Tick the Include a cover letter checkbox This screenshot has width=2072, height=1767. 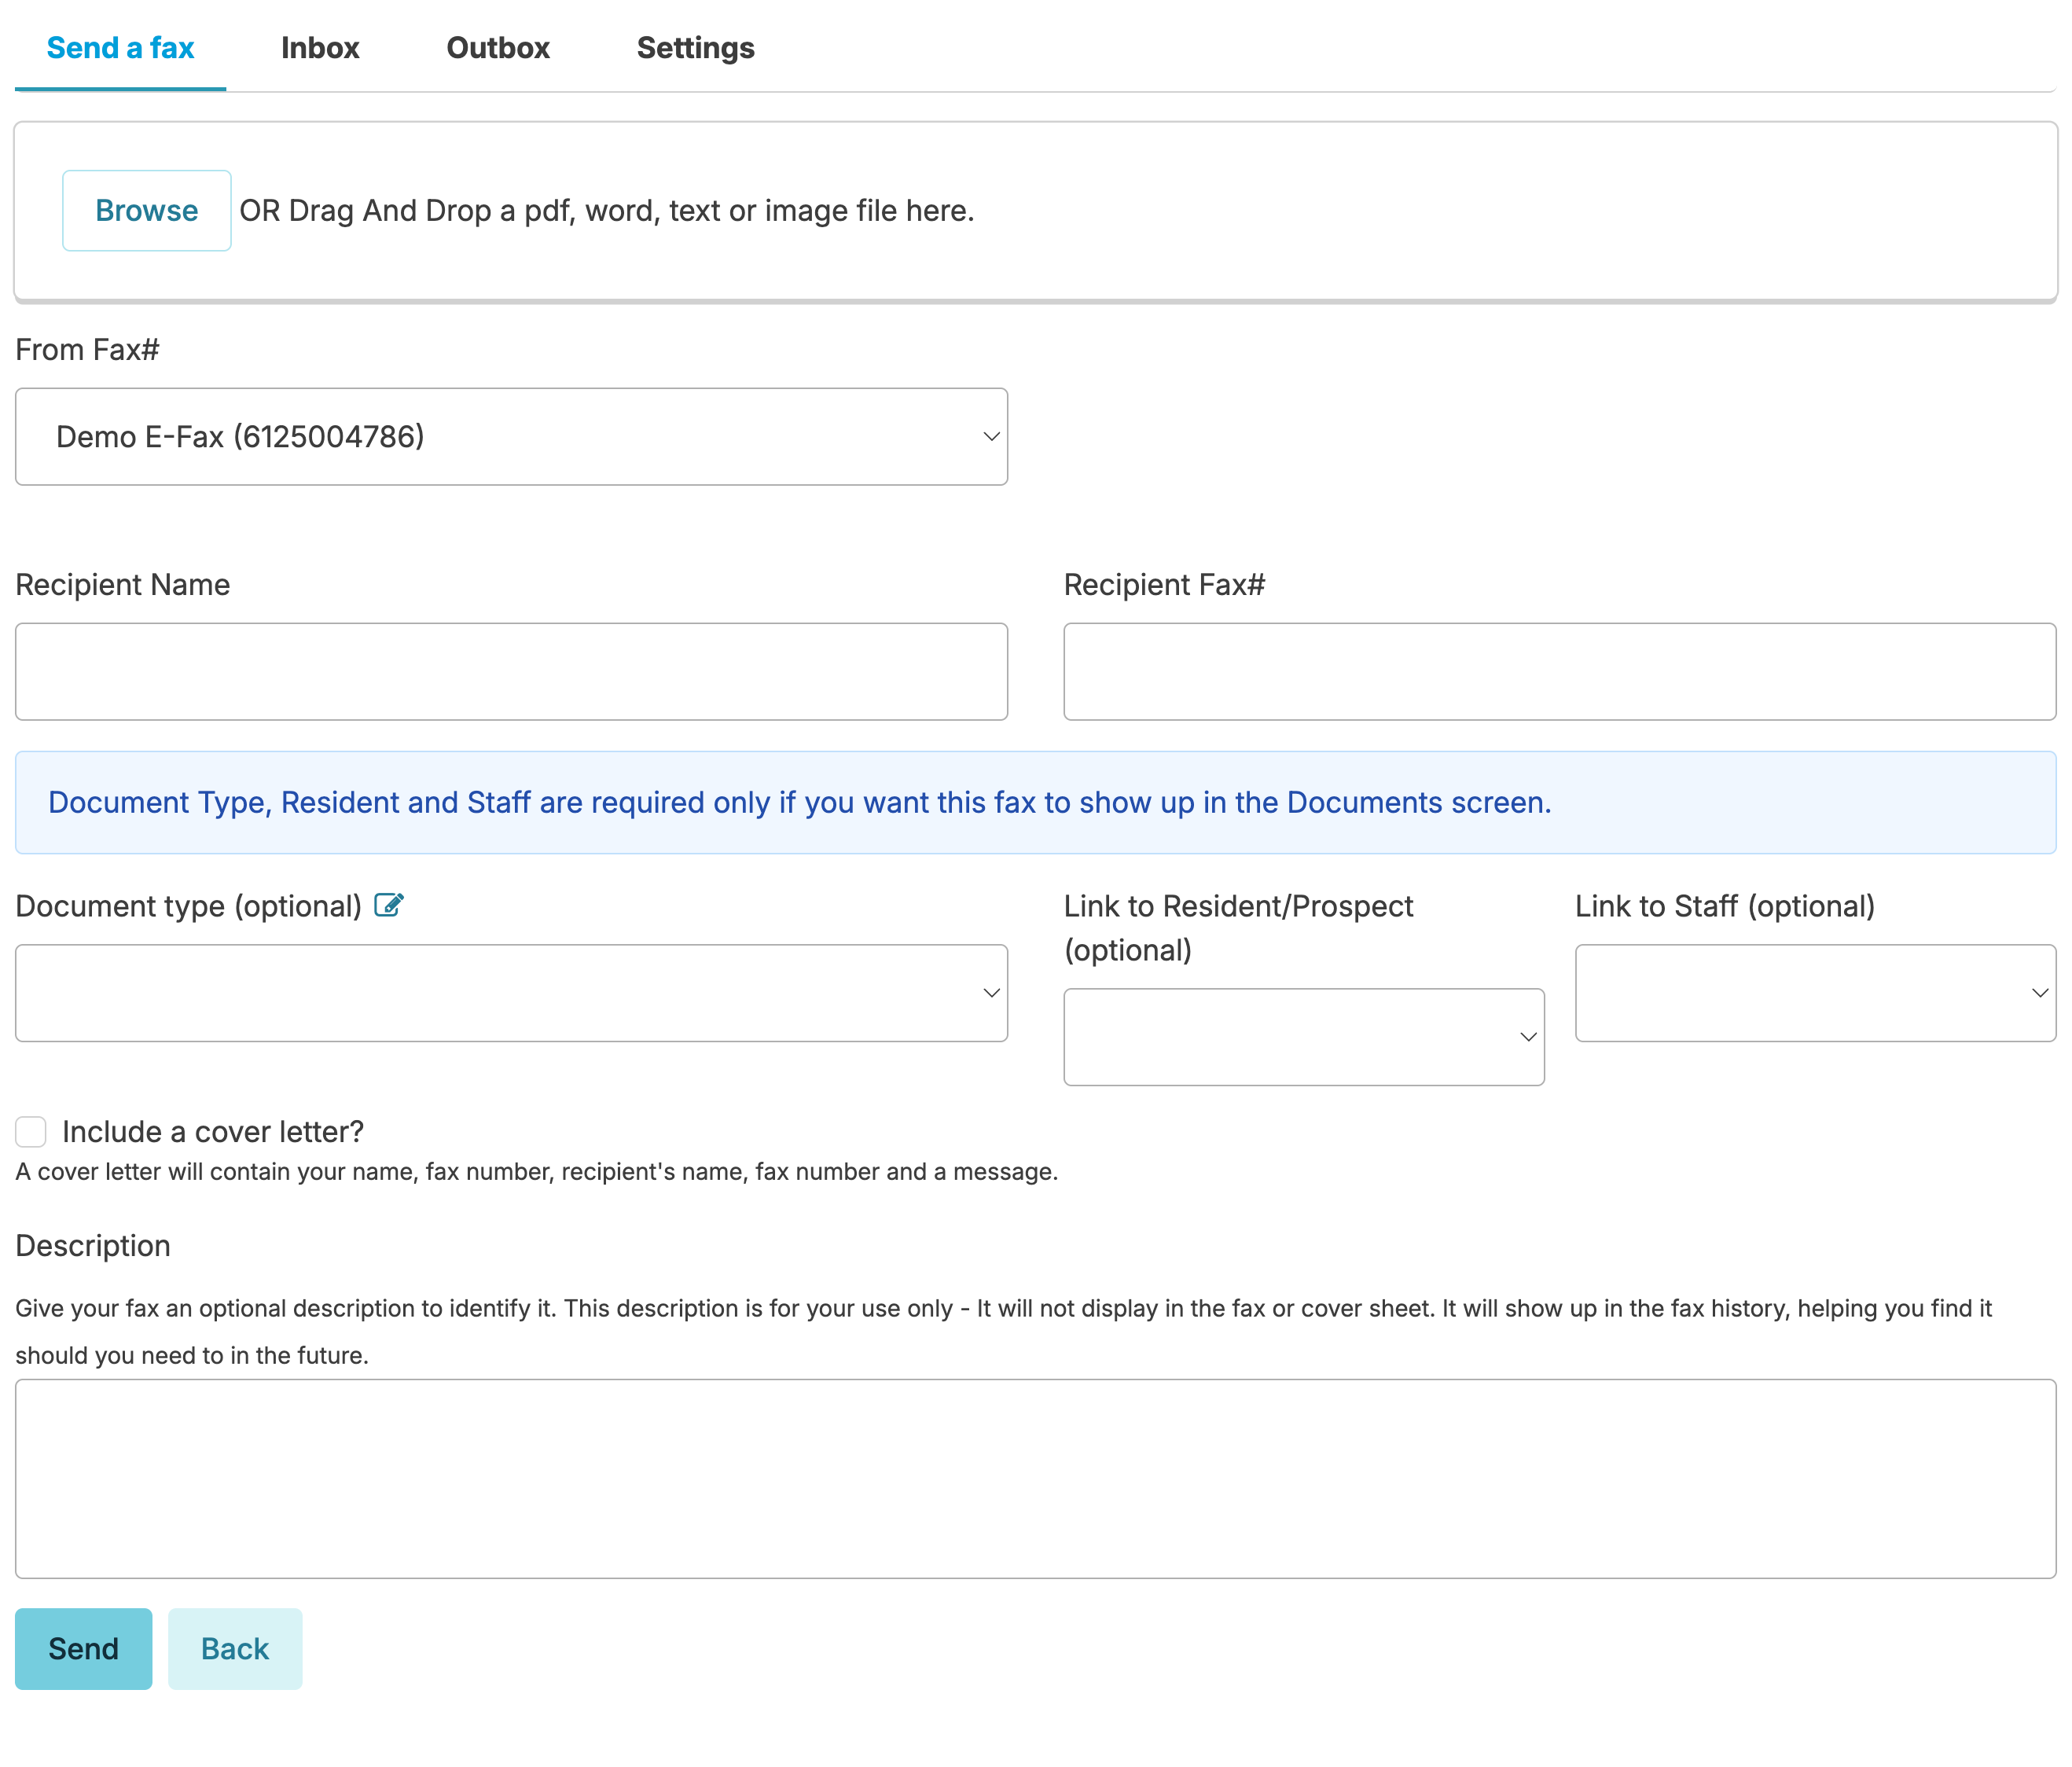31,1131
